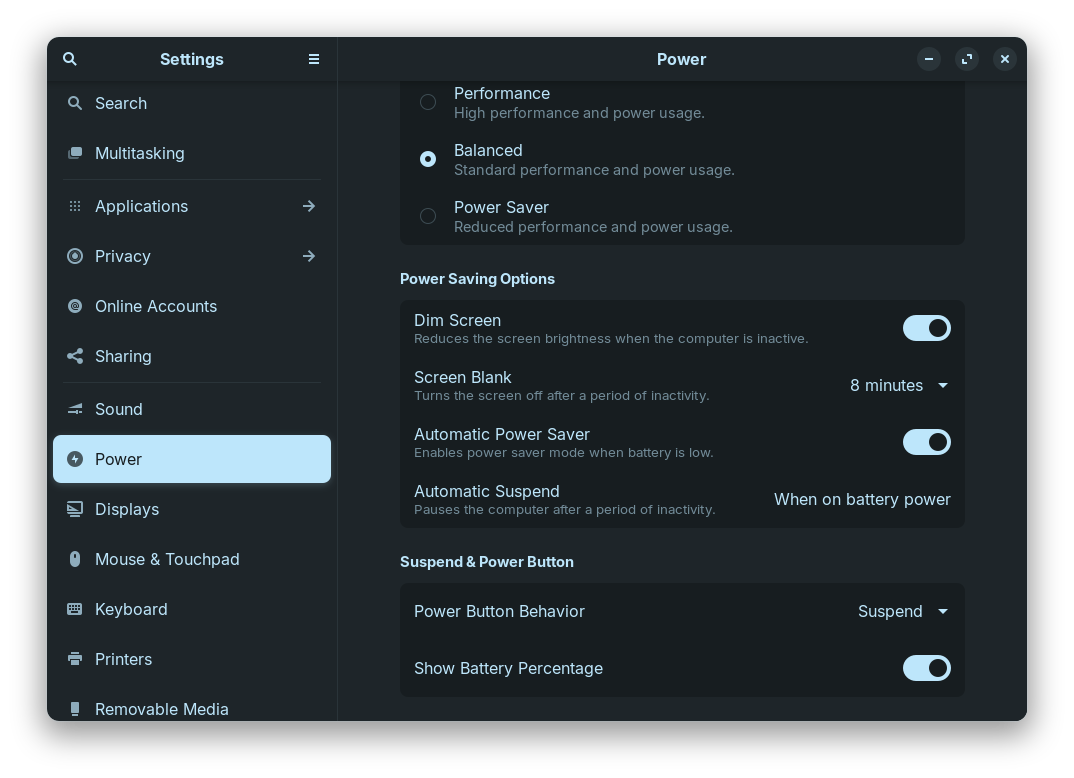Open the Screen Blank 8 minutes dropdown
The image size is (1074, 778).
tap(899, 386)
